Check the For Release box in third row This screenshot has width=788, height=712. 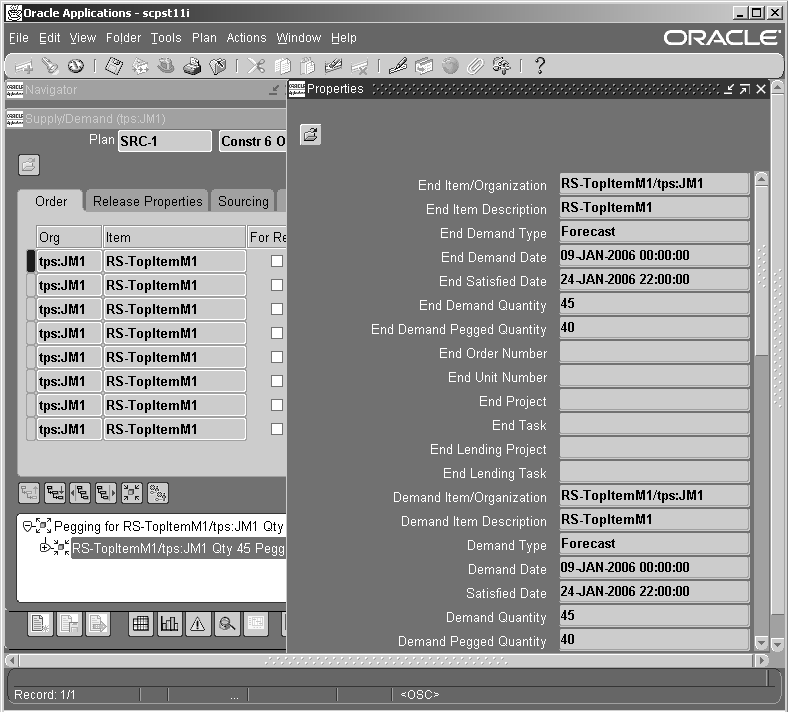(277, 309)
